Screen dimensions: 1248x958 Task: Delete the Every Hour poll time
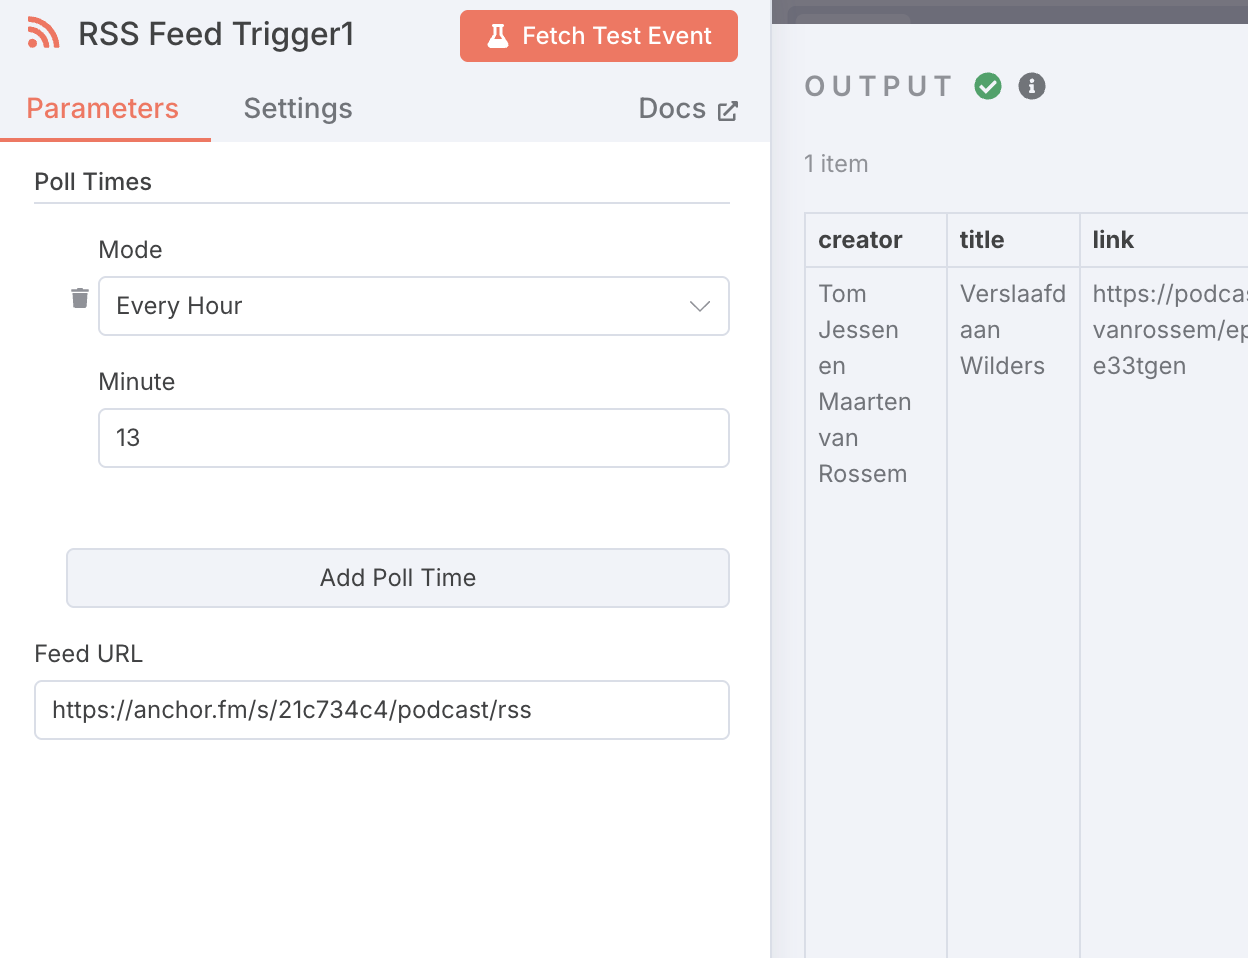pyautogui.click(x=80, y=298)
